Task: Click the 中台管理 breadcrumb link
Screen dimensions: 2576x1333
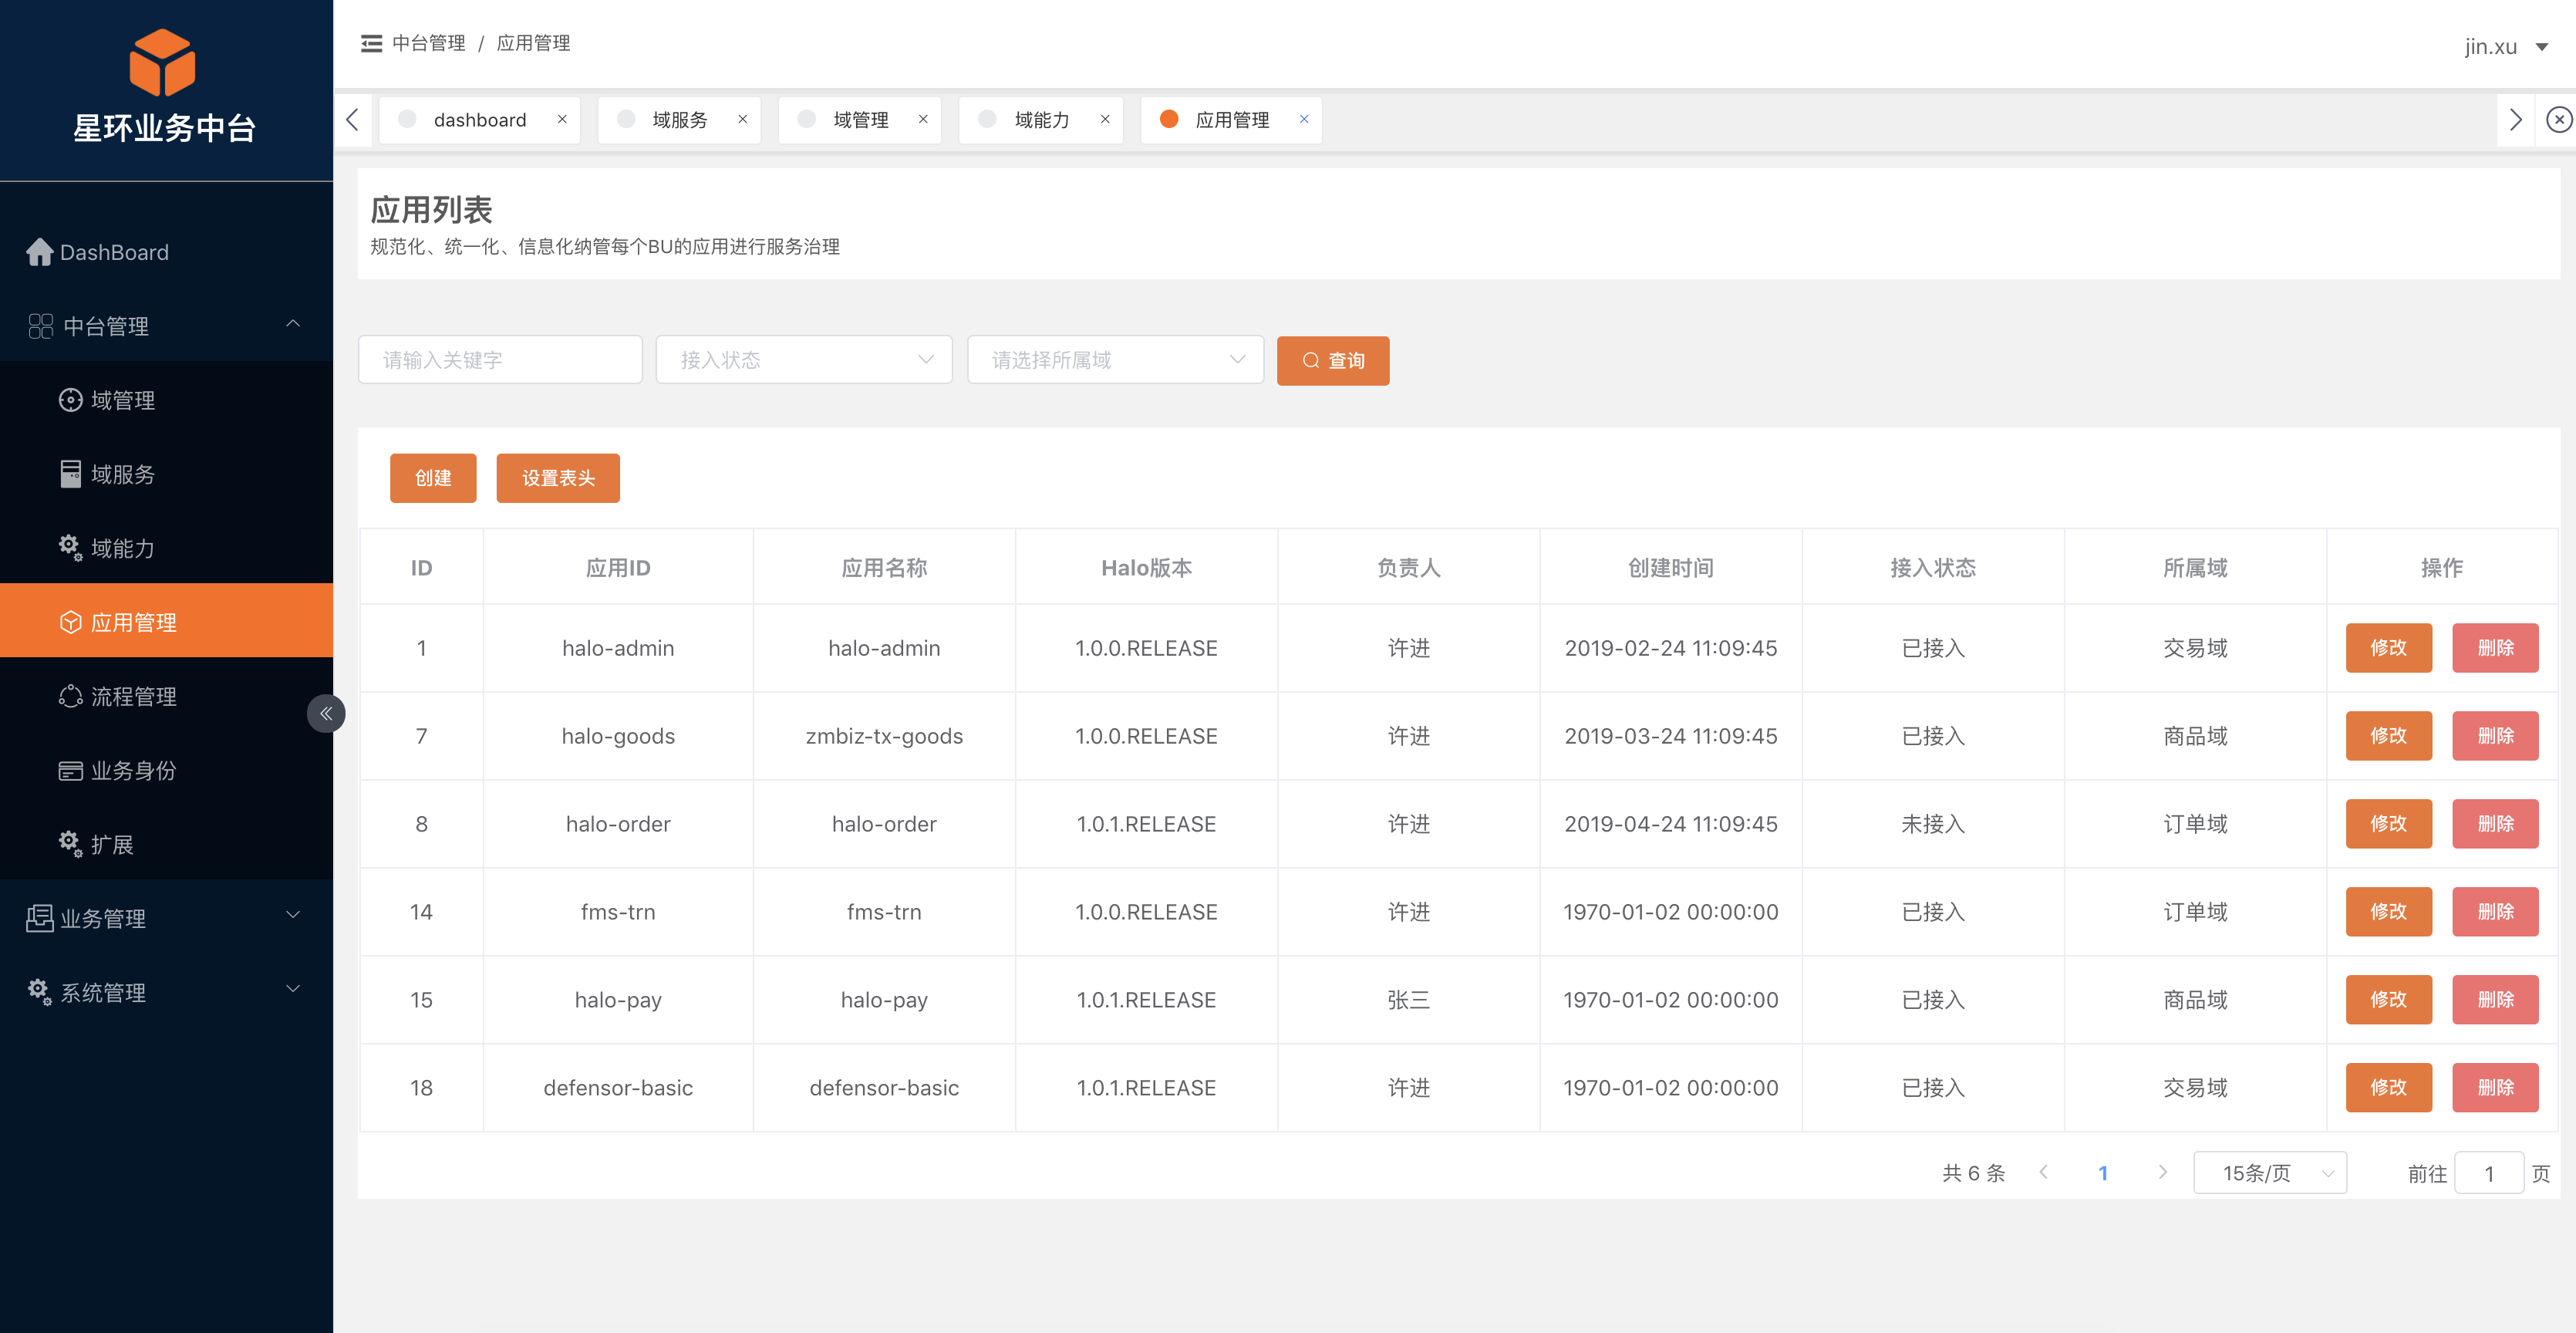Action: click(x=429, y=43)
